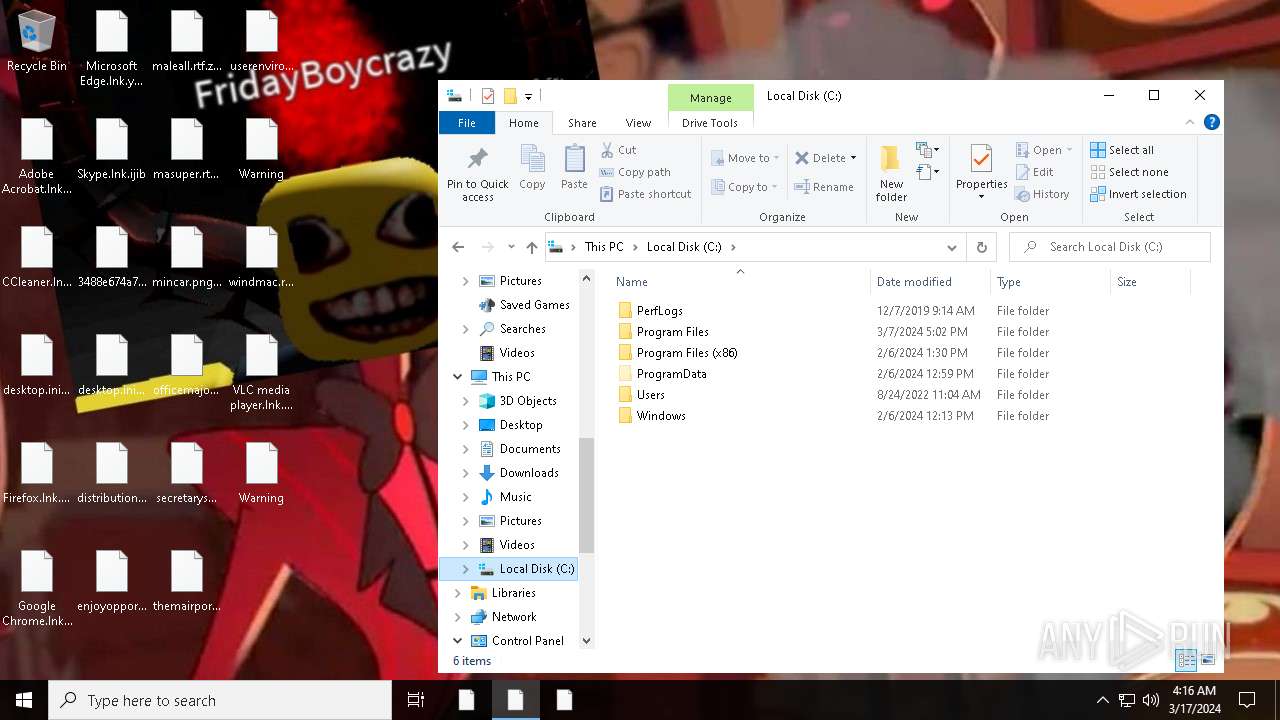
Task: Select the PerfLogs folder
Action: [x=660, y=311]
